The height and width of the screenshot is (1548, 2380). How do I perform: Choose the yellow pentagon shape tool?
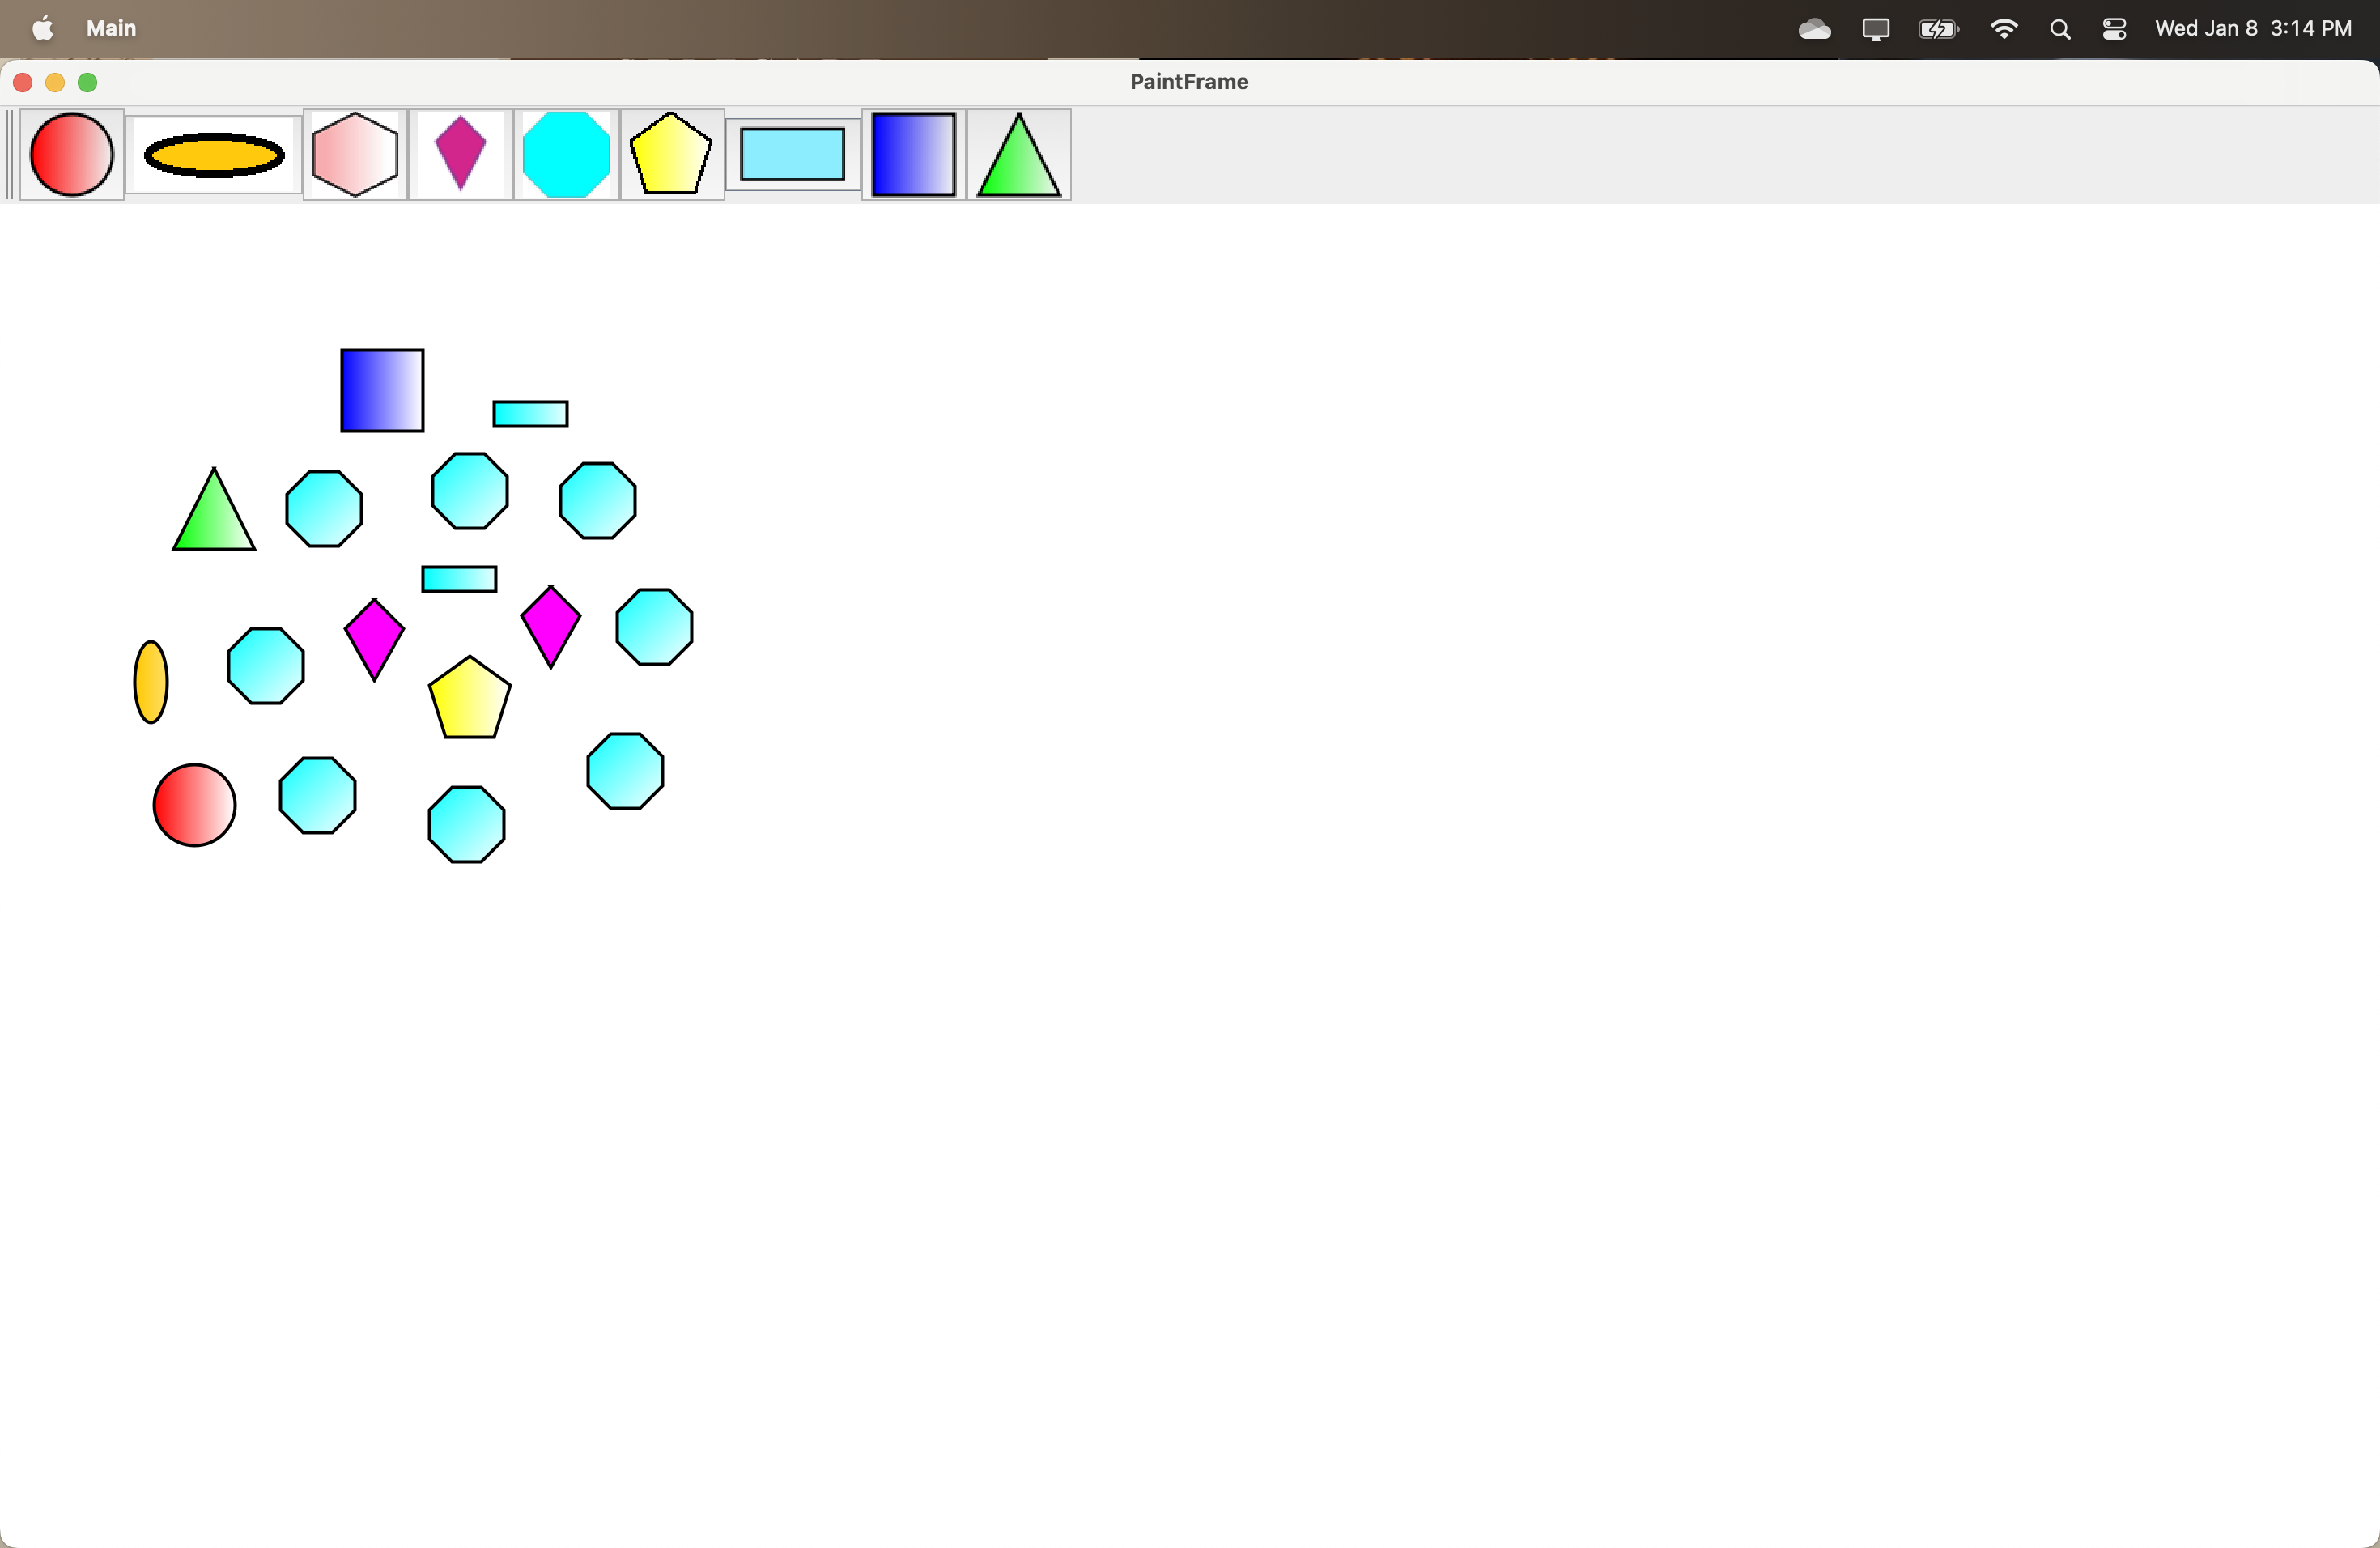click(671, 155)
